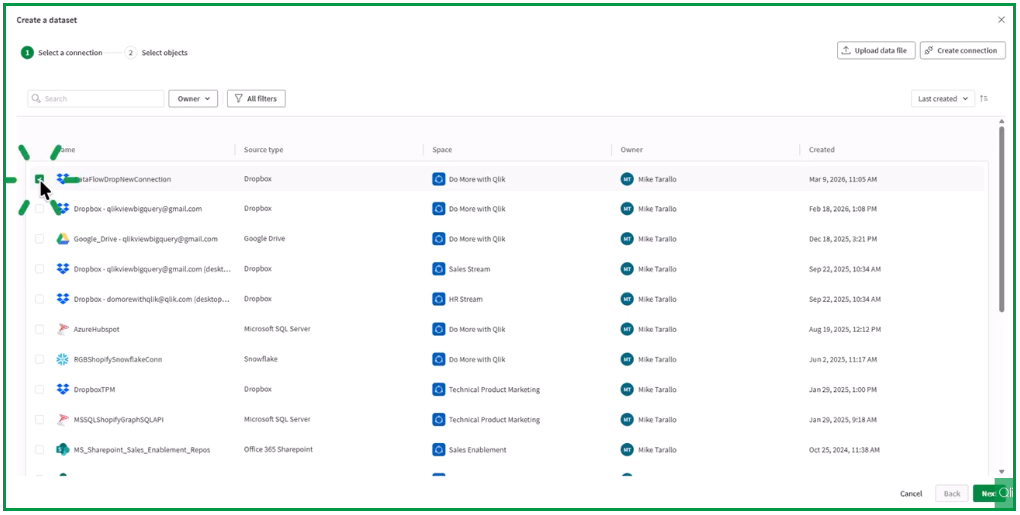Tick the checkbox for AzureHubspot

coord(40,329)
